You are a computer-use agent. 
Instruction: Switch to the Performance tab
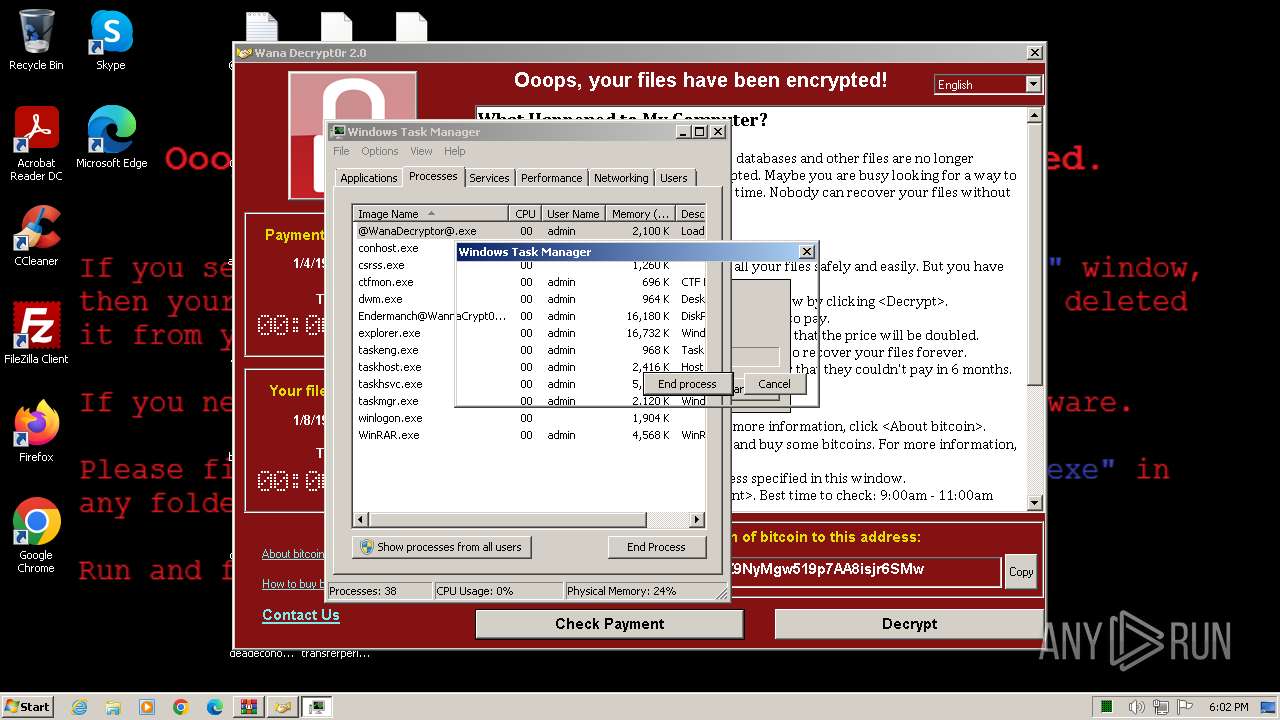[x=551, y=178]
